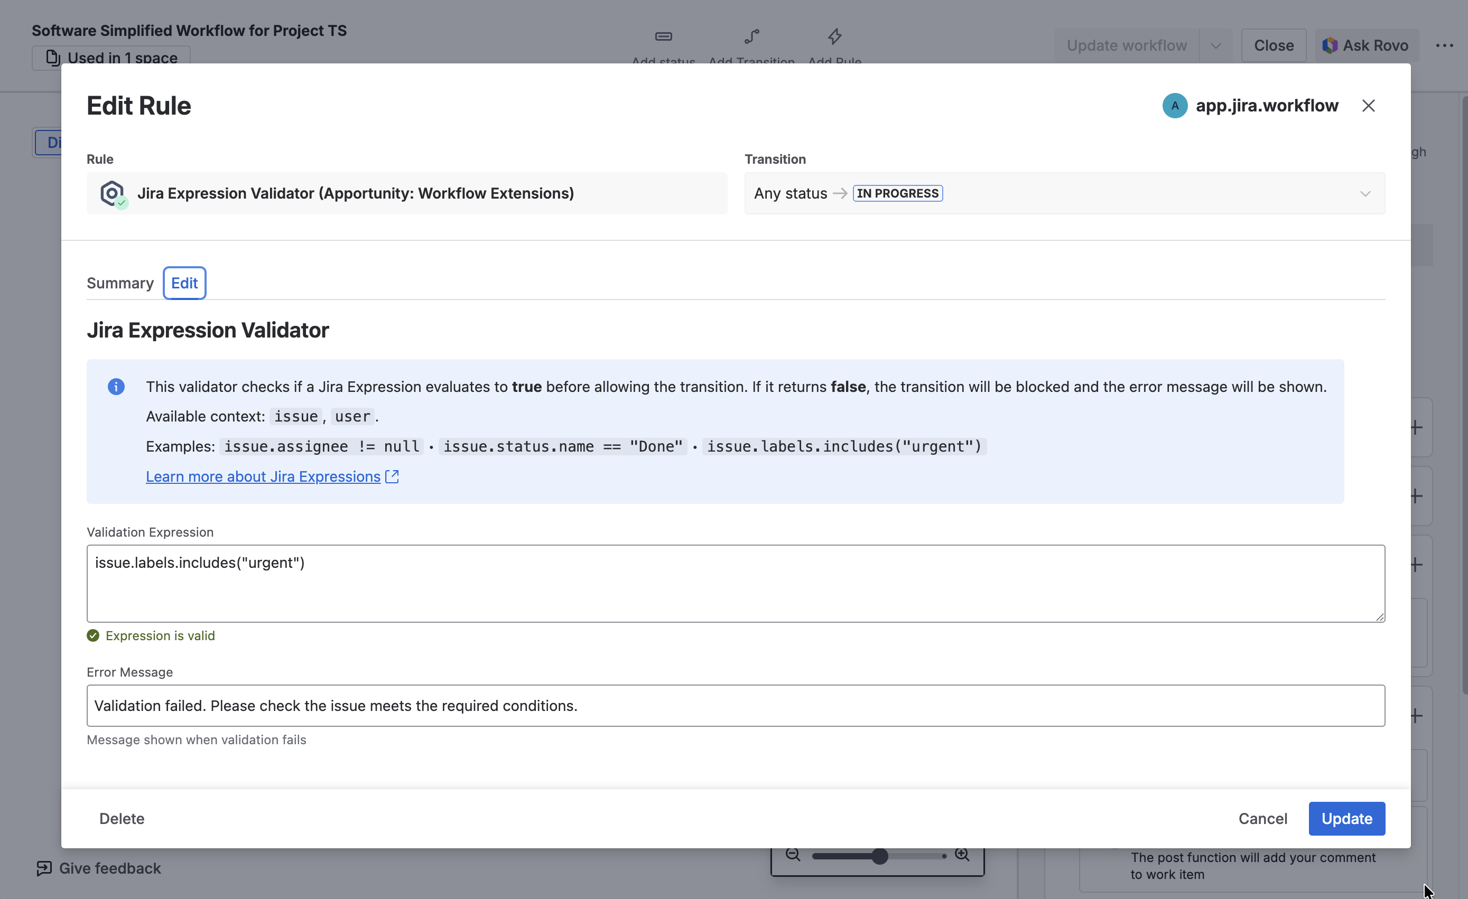This screenshot has height=899, width=1468.
Task: Click the blue Update button
Action: coord(1346,819)
